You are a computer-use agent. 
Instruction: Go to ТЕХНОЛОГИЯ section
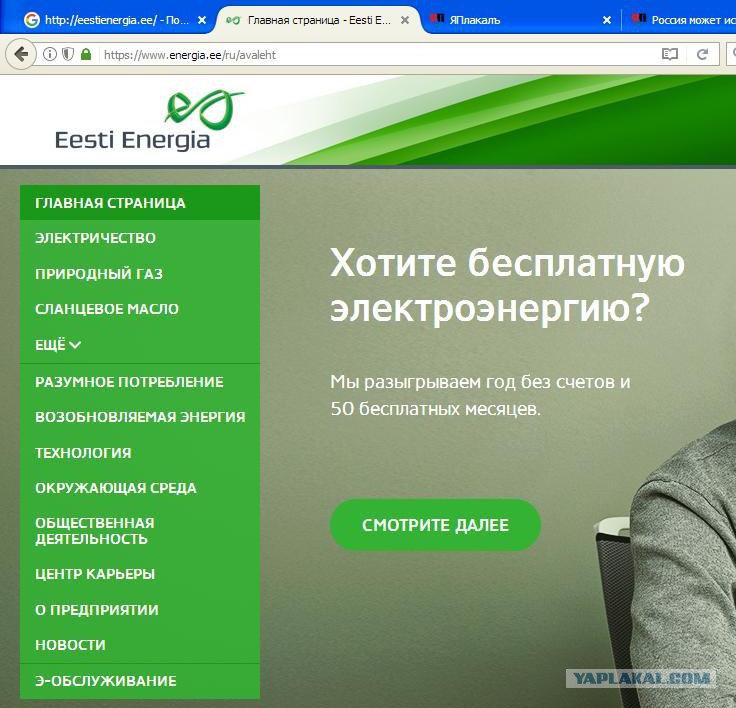(x=140, y=453)
